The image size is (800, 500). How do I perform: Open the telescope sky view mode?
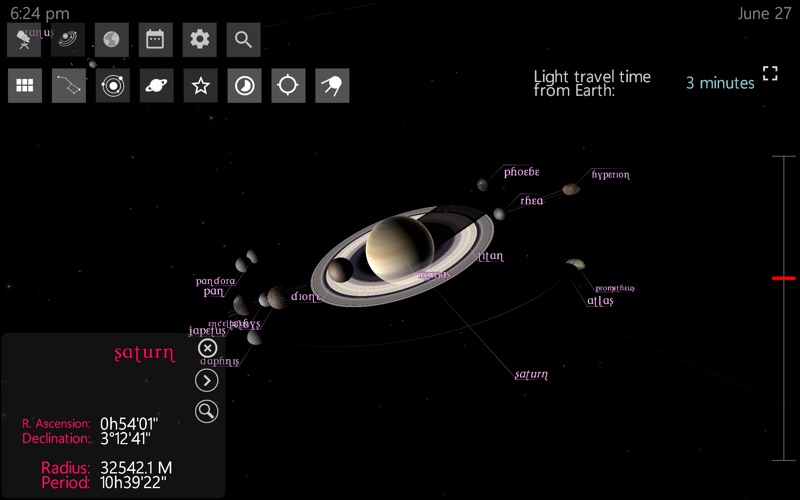pyautogui.click(x=24, y=40)
